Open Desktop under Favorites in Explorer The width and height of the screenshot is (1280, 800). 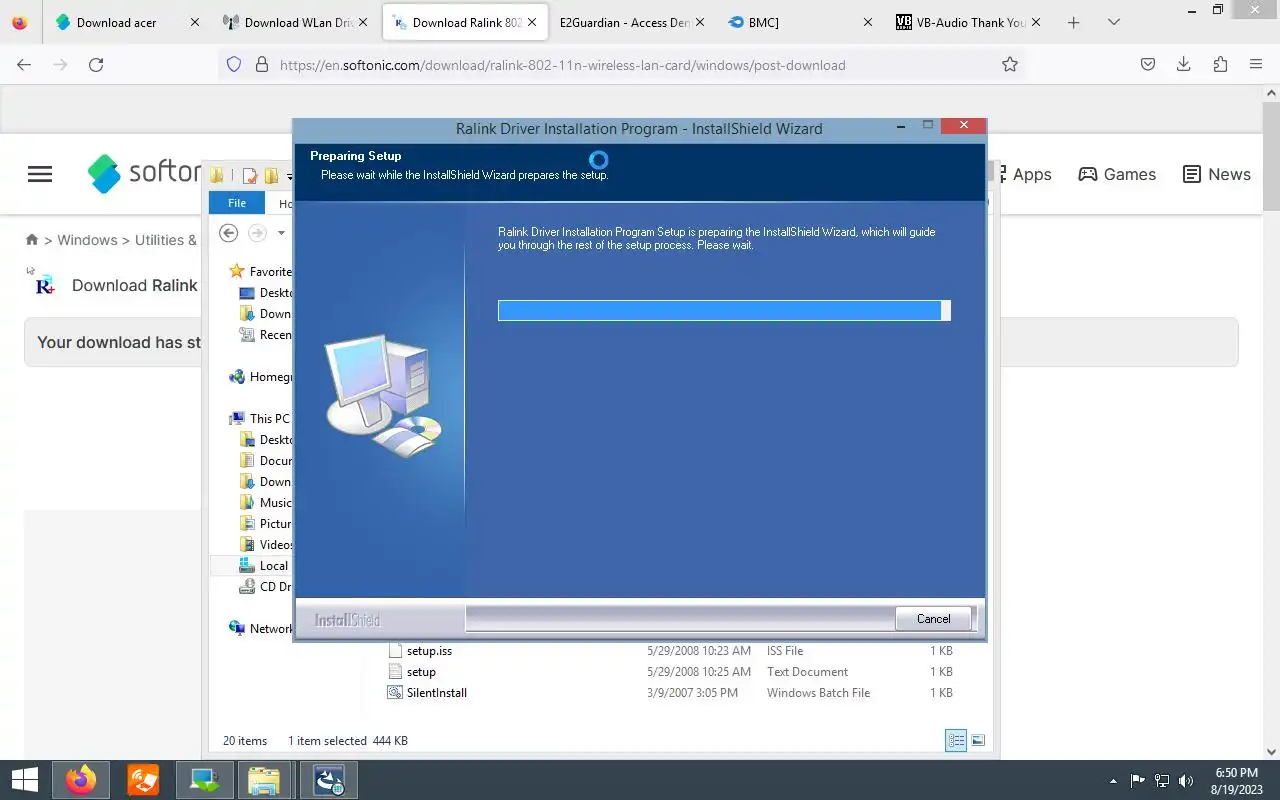[266, 293]
